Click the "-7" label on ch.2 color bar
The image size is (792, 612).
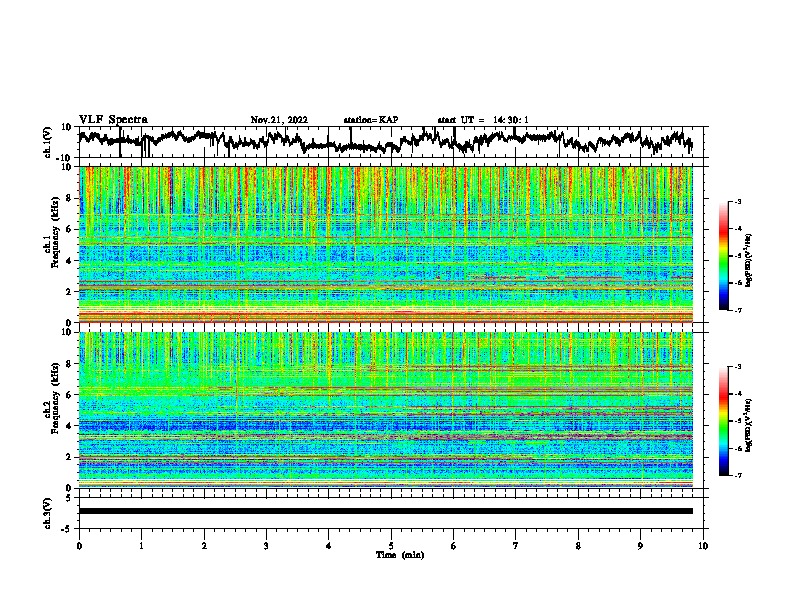coord(738,475)
